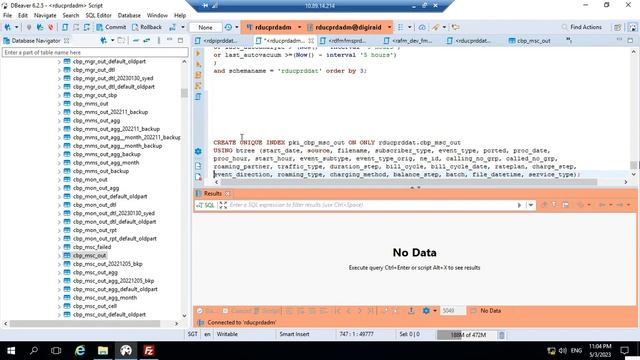Open the Window menu

(x=157, y=15)
